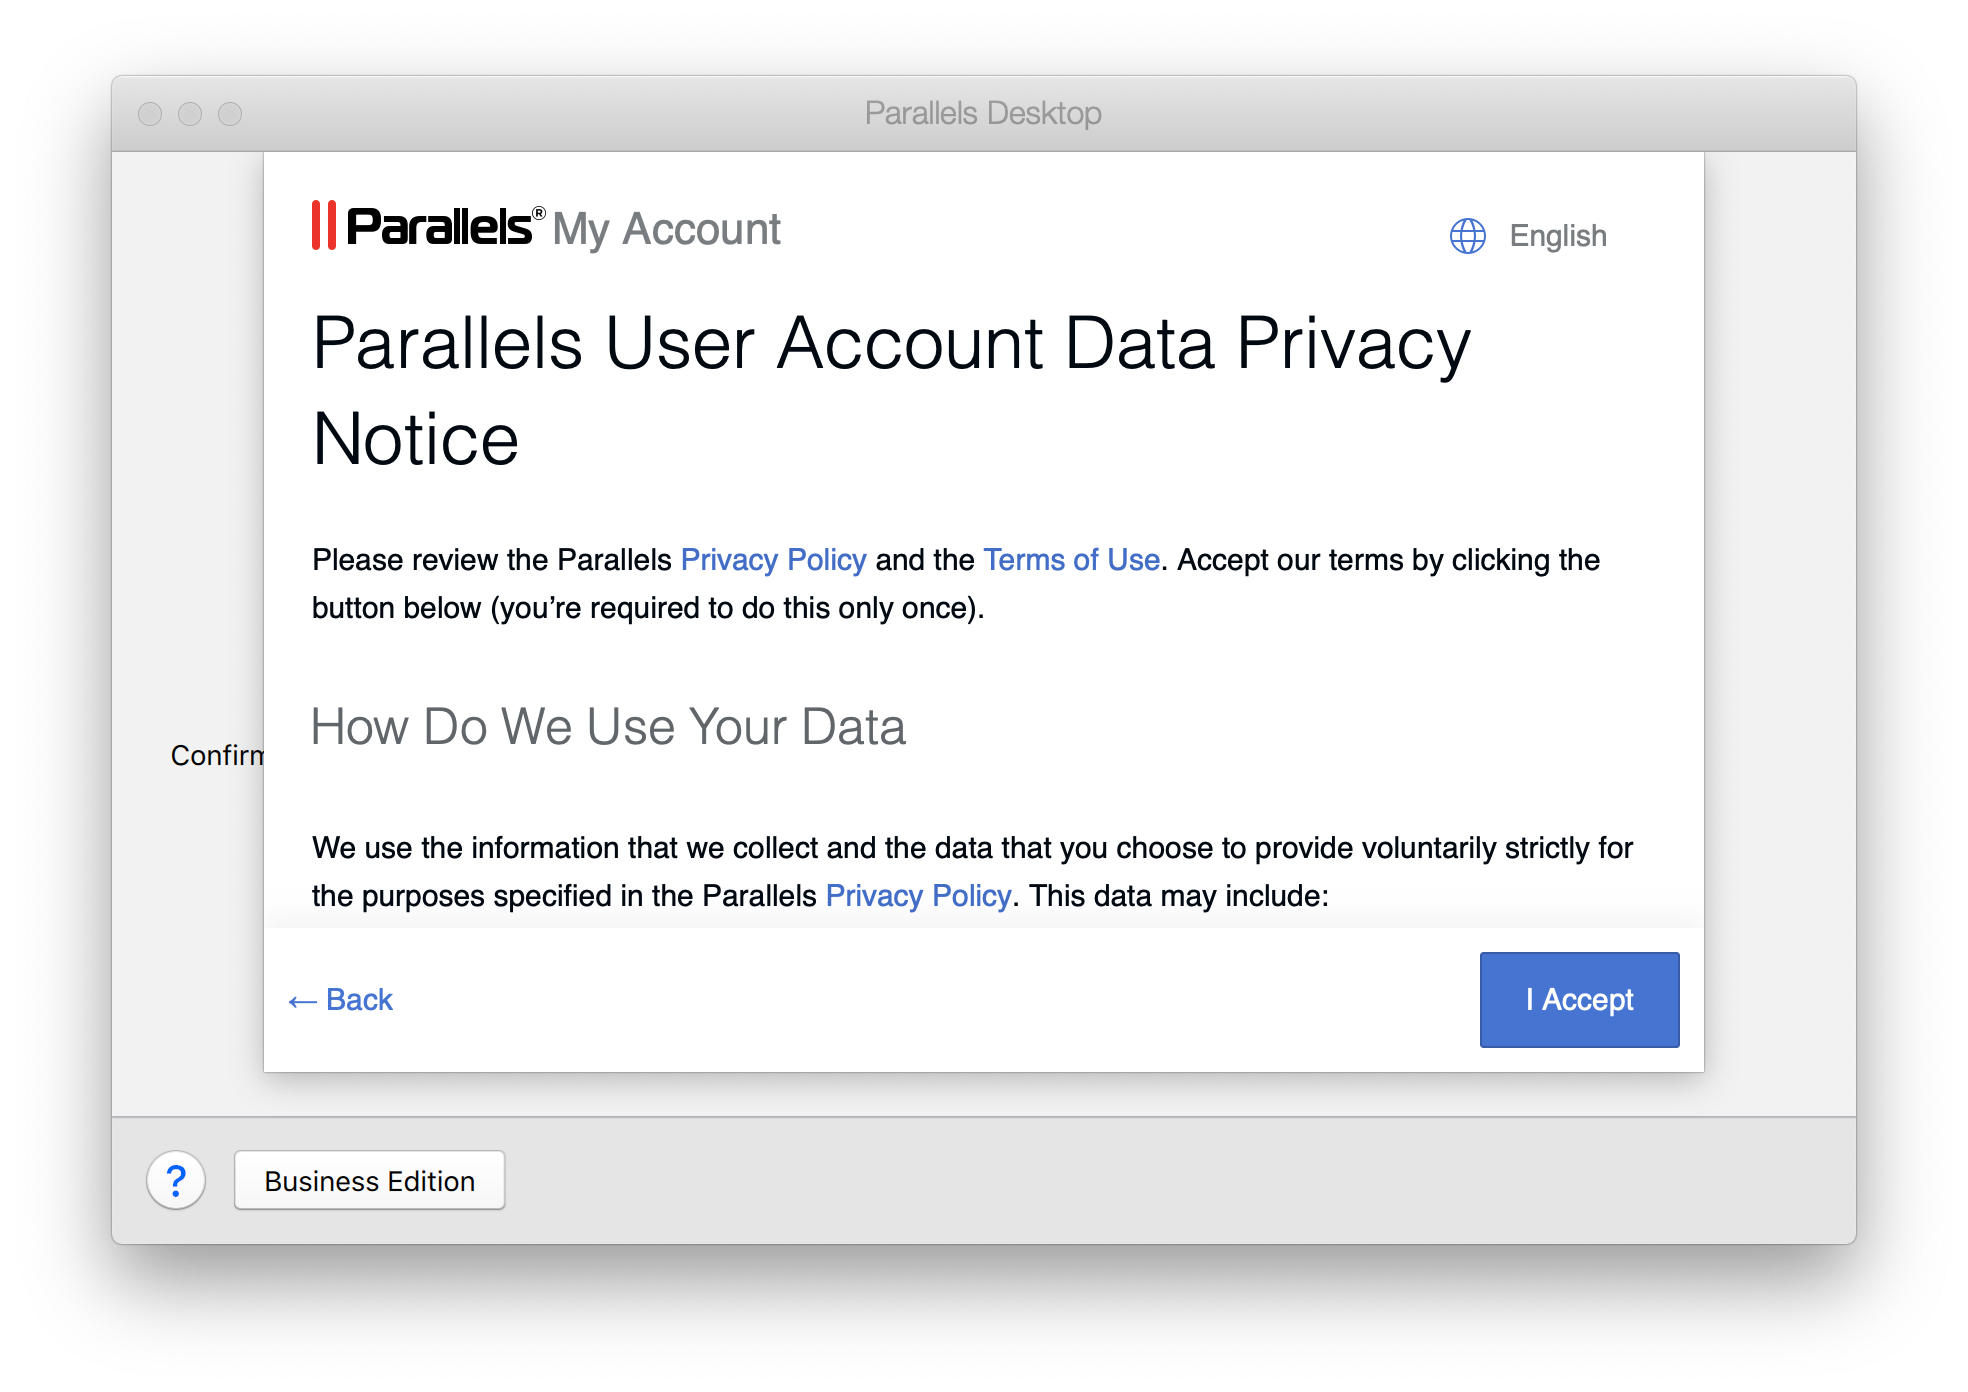Click the red Parallels logo bars

click(323, 226)
